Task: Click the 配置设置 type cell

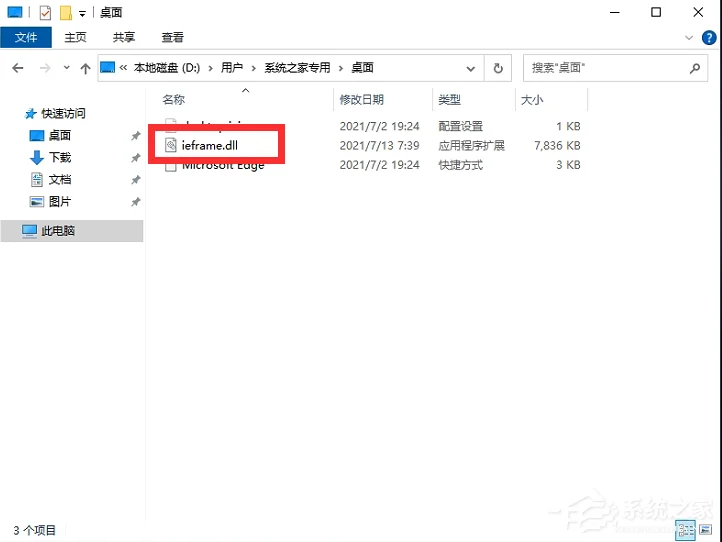Action: click(x=460, y=126)
